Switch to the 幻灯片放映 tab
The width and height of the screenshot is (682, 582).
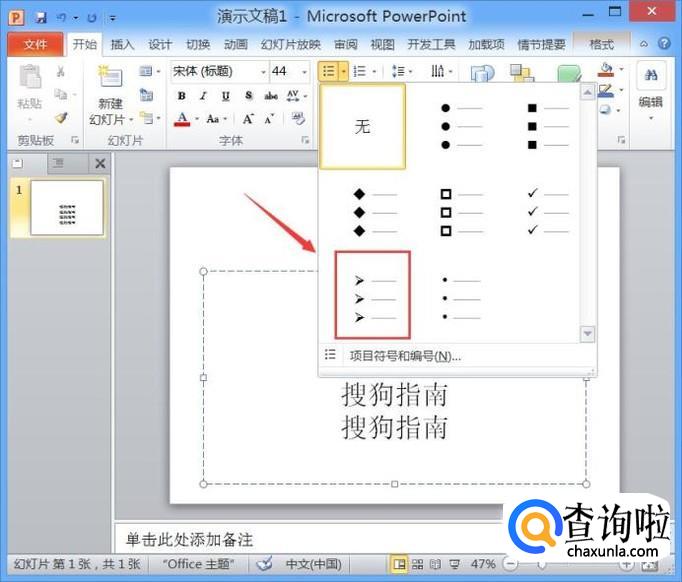pyautogui.click(x=291, y=44)
